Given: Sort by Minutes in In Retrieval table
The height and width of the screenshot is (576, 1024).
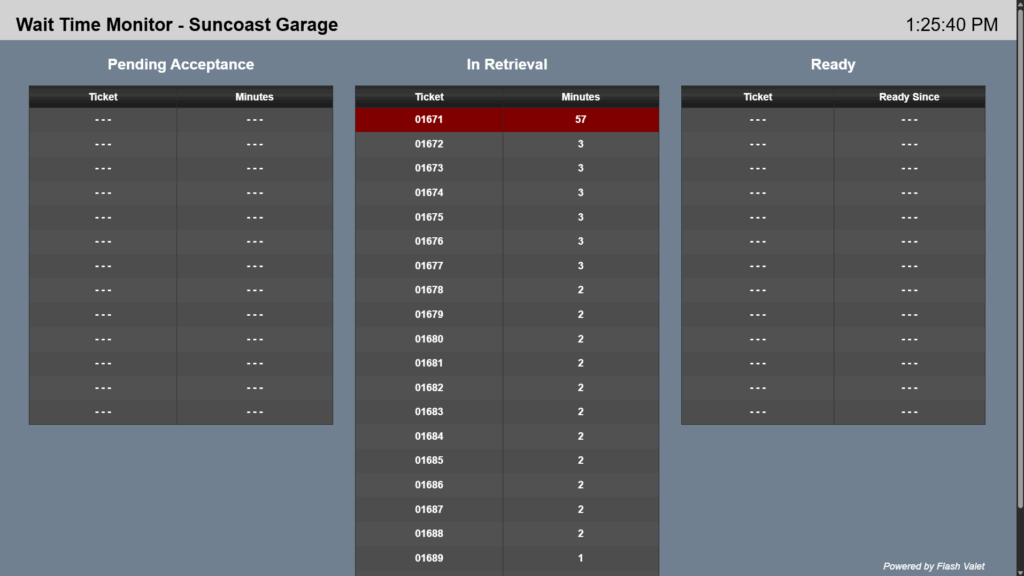Looking at the screenshot, I should (580, 97).
